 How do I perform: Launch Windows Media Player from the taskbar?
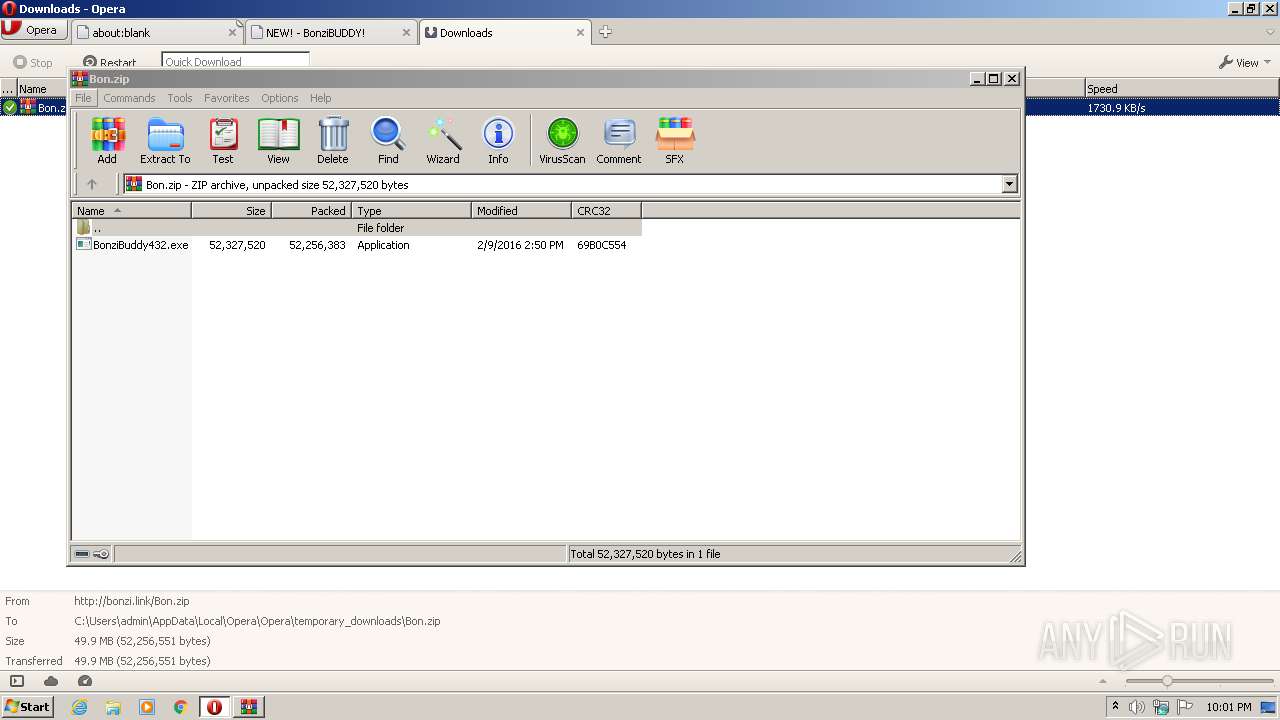[147, 707]
